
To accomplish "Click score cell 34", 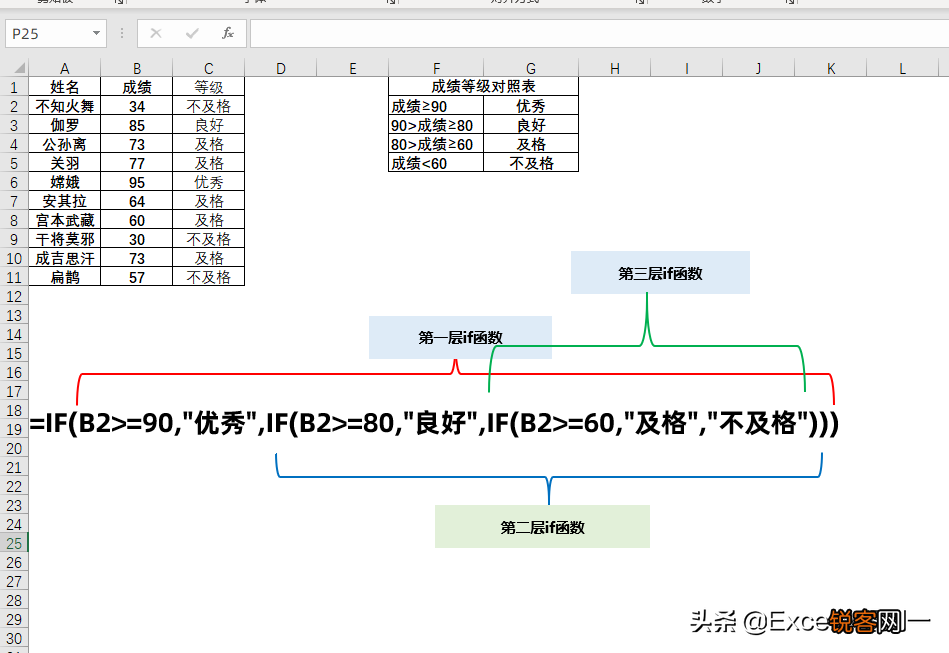I will (x=137, y=107).
